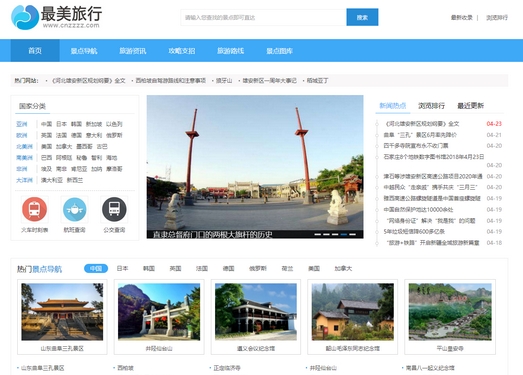Screen dimensions: 523x375
Task: Switch to the 浏览排行 news tab
Action: [x=432, y=106]
